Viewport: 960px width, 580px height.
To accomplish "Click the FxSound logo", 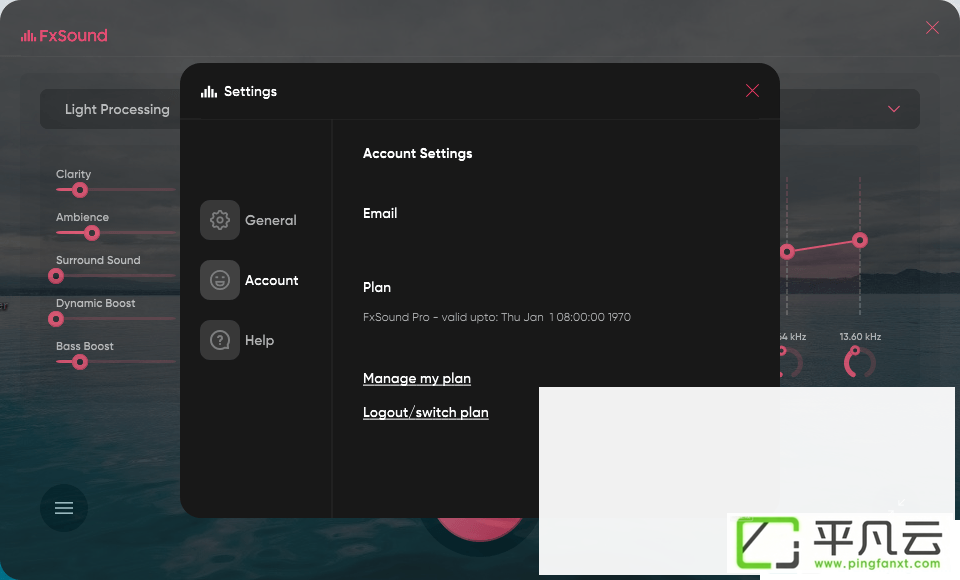I will coord(64,36).
